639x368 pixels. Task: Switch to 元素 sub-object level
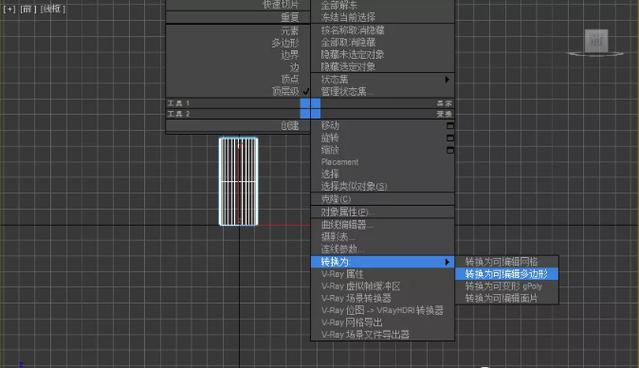coord(290,31)
